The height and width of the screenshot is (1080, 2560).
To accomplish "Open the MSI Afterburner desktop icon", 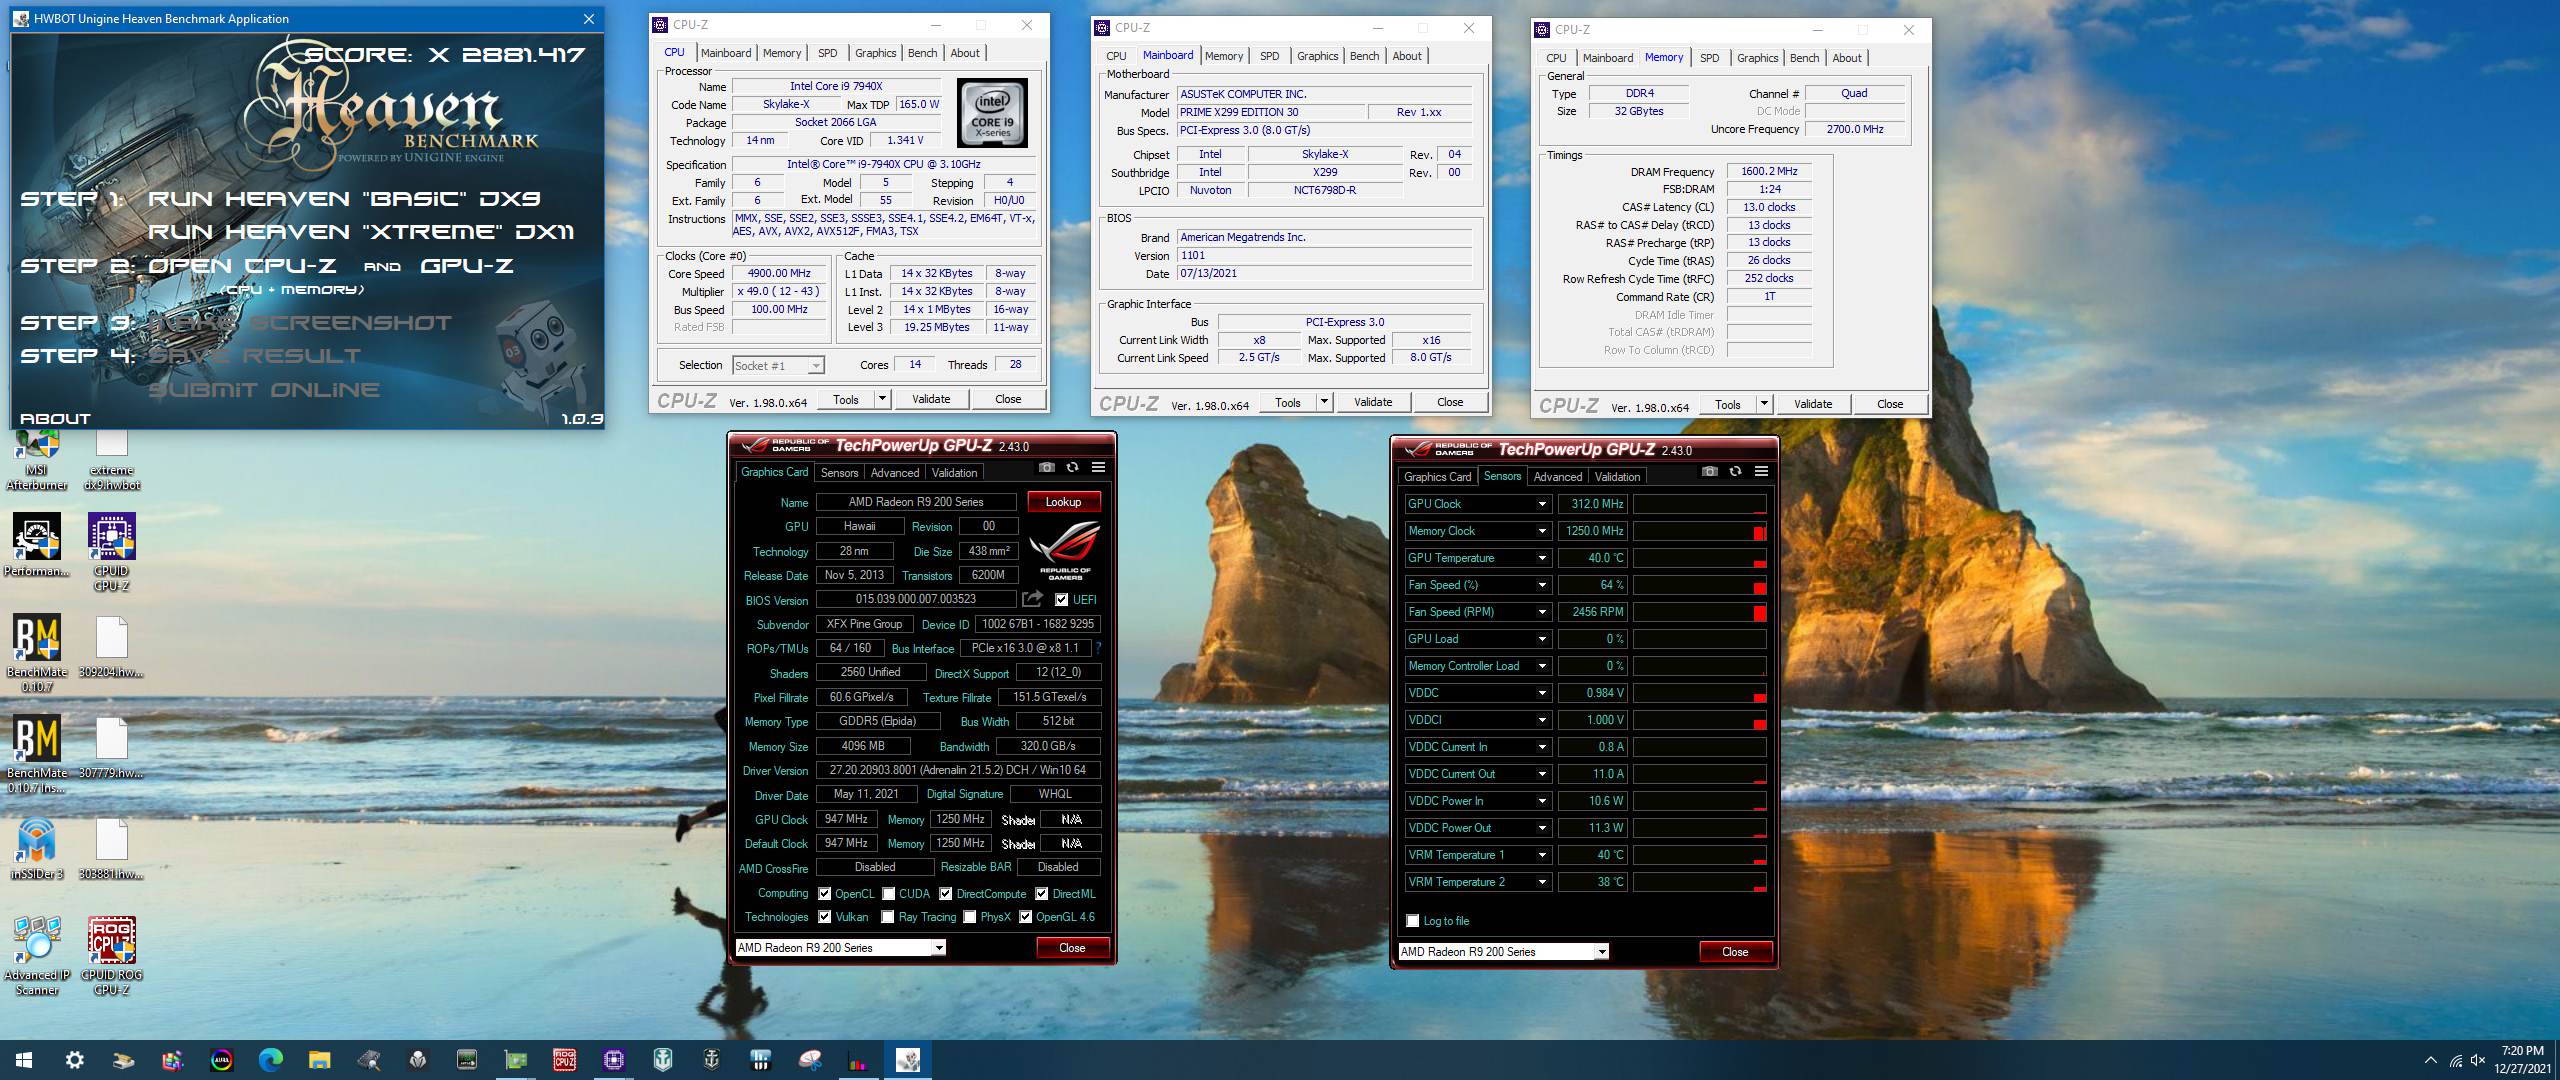I will 37,460.
